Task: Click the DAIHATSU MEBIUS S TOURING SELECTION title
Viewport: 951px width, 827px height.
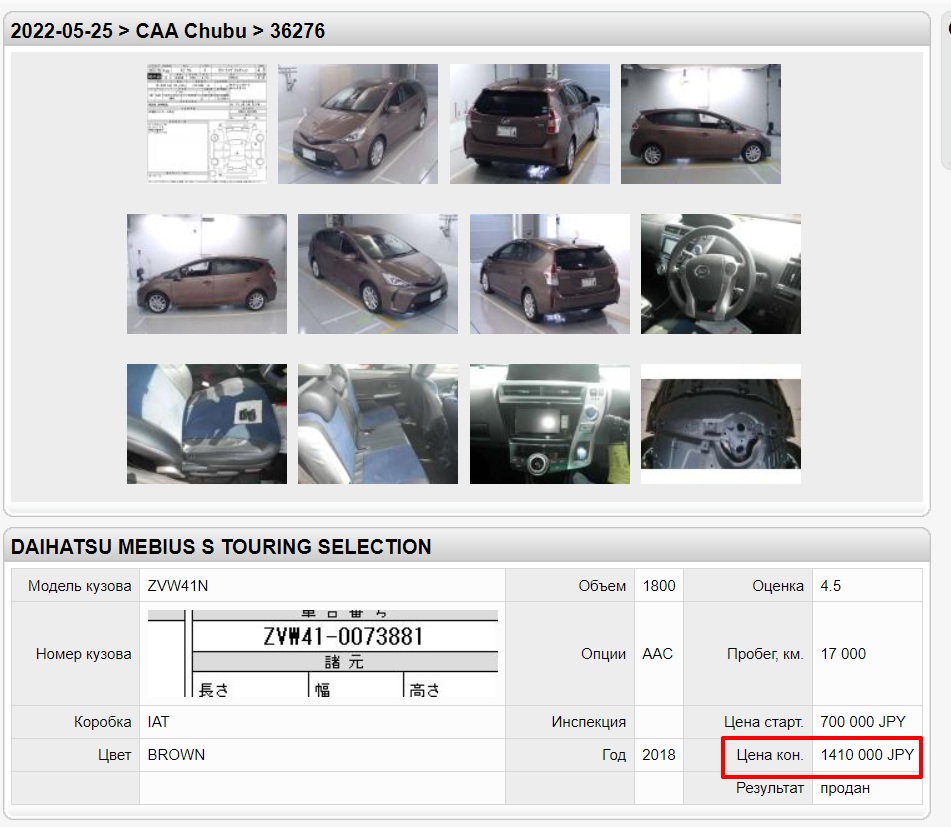Action: coord(221,546)
